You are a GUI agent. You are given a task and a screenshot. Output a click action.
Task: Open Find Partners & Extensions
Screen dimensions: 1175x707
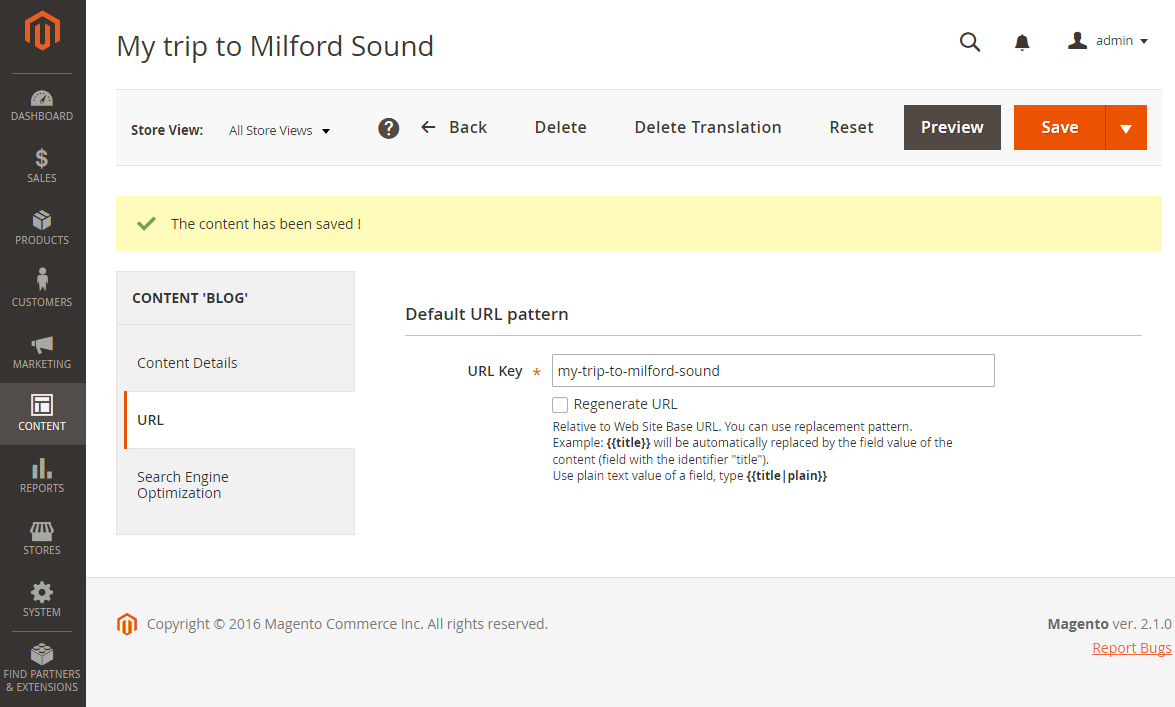42,668
